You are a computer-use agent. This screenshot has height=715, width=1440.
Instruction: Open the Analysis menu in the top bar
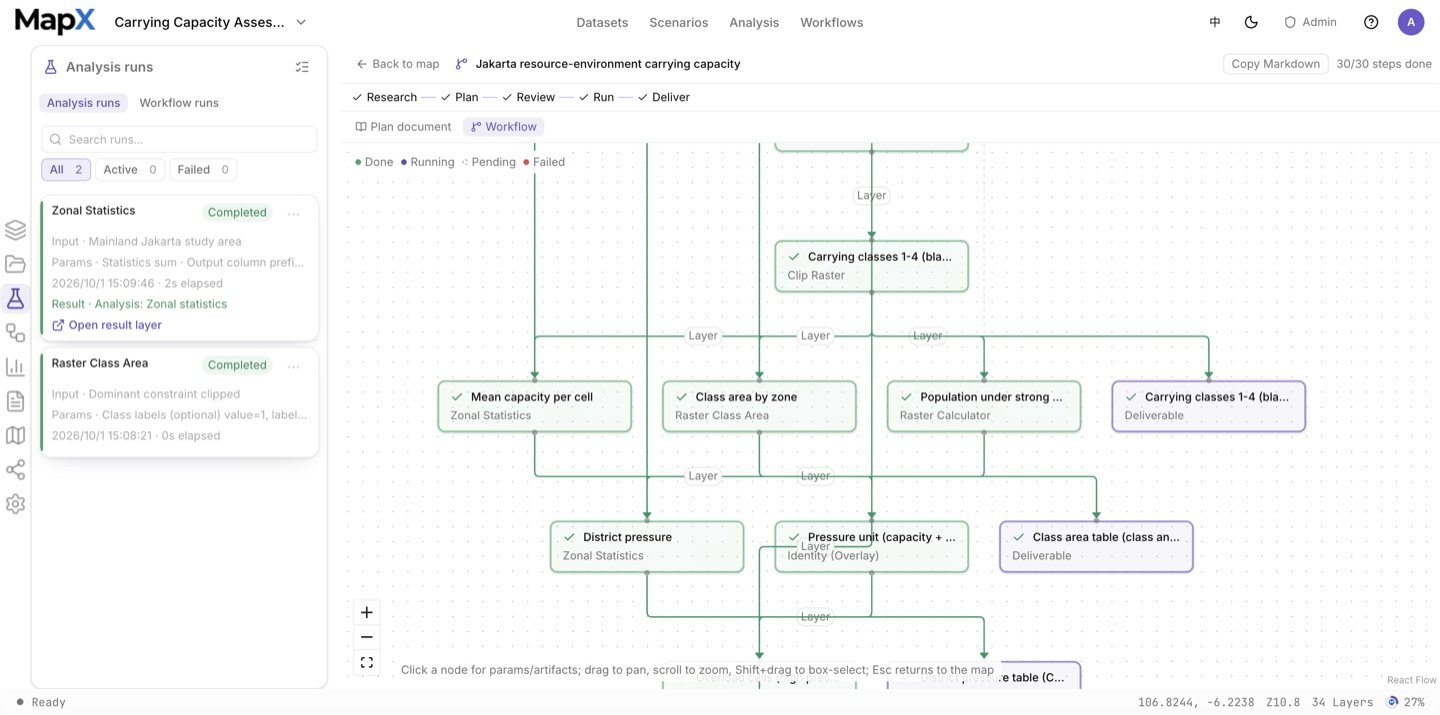754,22
